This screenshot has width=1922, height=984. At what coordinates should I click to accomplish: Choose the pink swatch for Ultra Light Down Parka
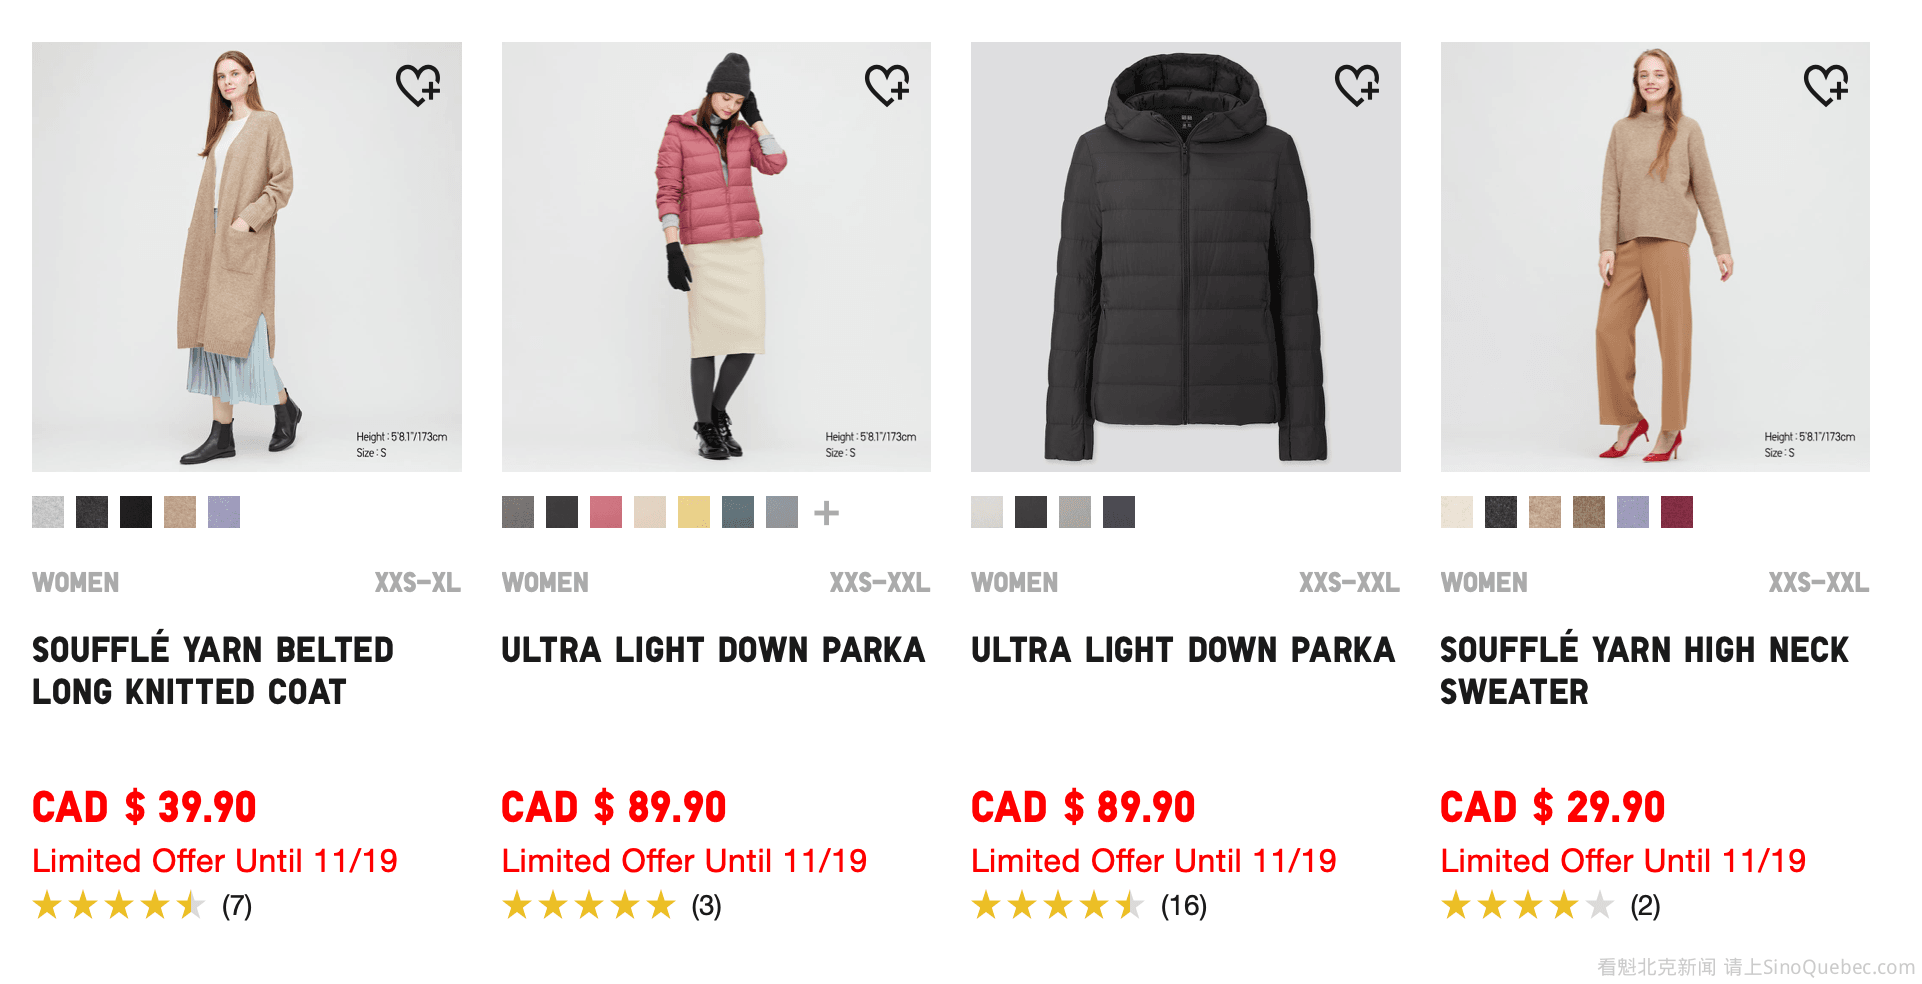point(606,512)
